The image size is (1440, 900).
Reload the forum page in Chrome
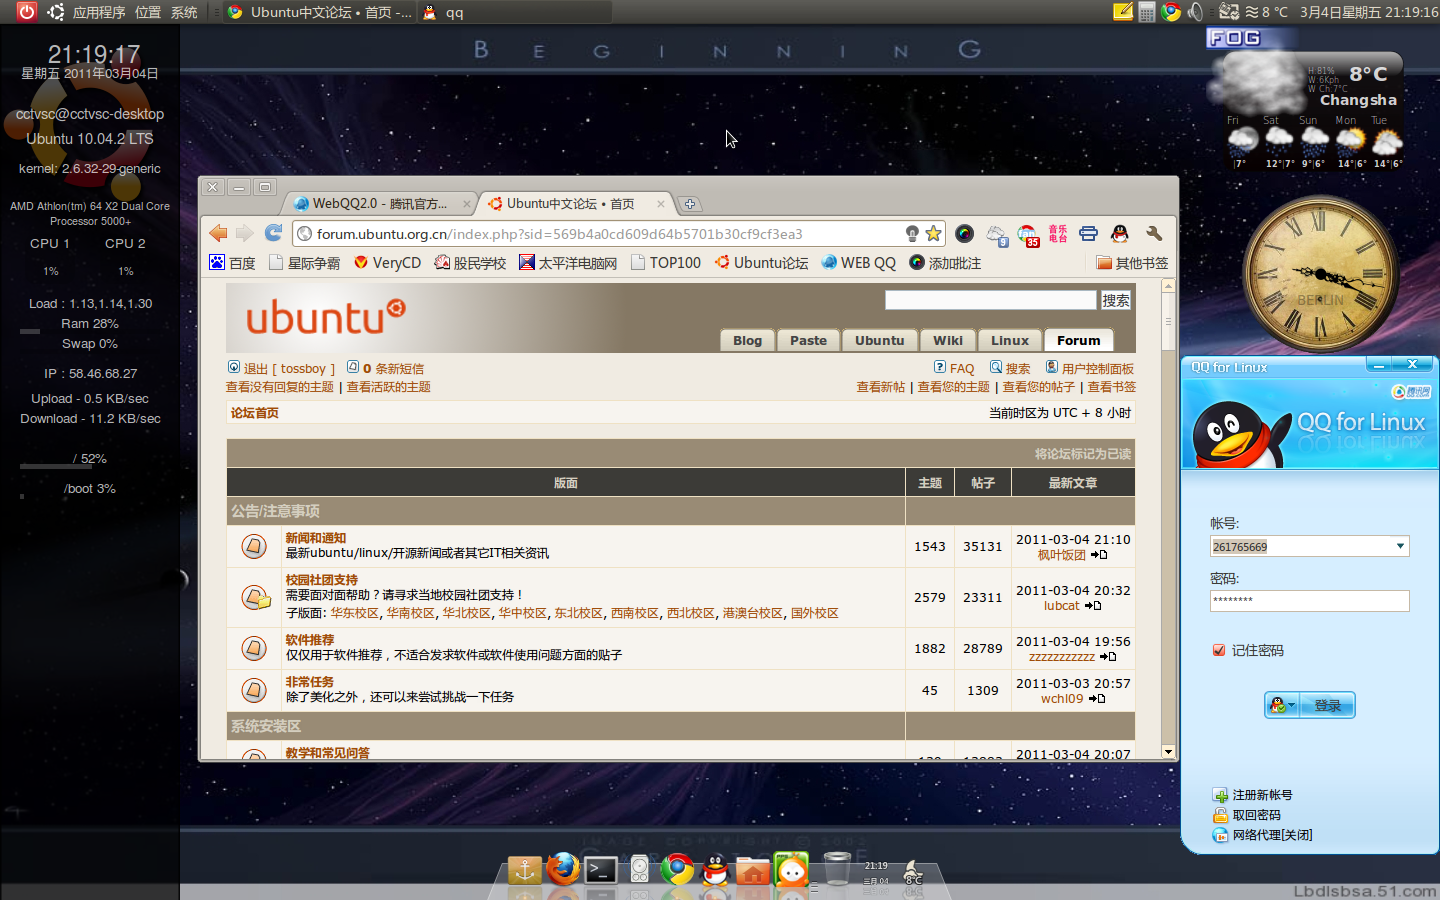pyautogui.click(x=273, y=233)
